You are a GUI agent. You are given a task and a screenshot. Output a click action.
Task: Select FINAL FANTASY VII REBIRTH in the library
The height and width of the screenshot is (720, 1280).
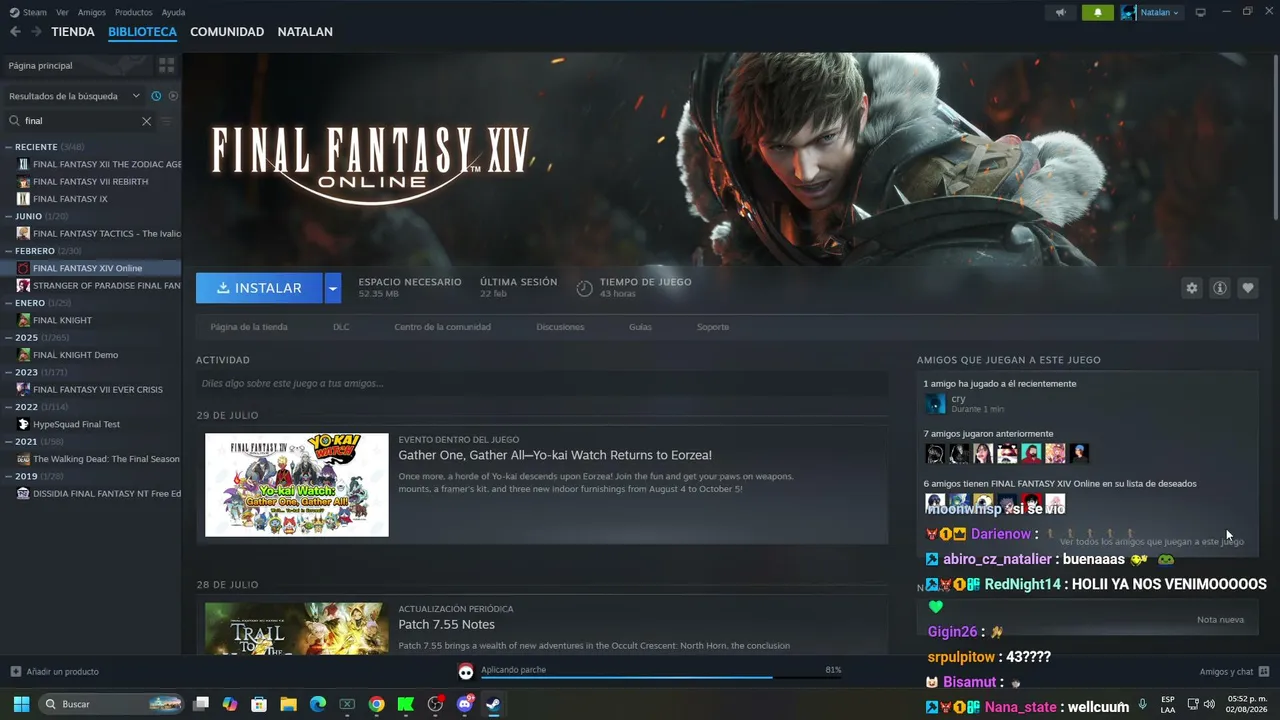90,182
